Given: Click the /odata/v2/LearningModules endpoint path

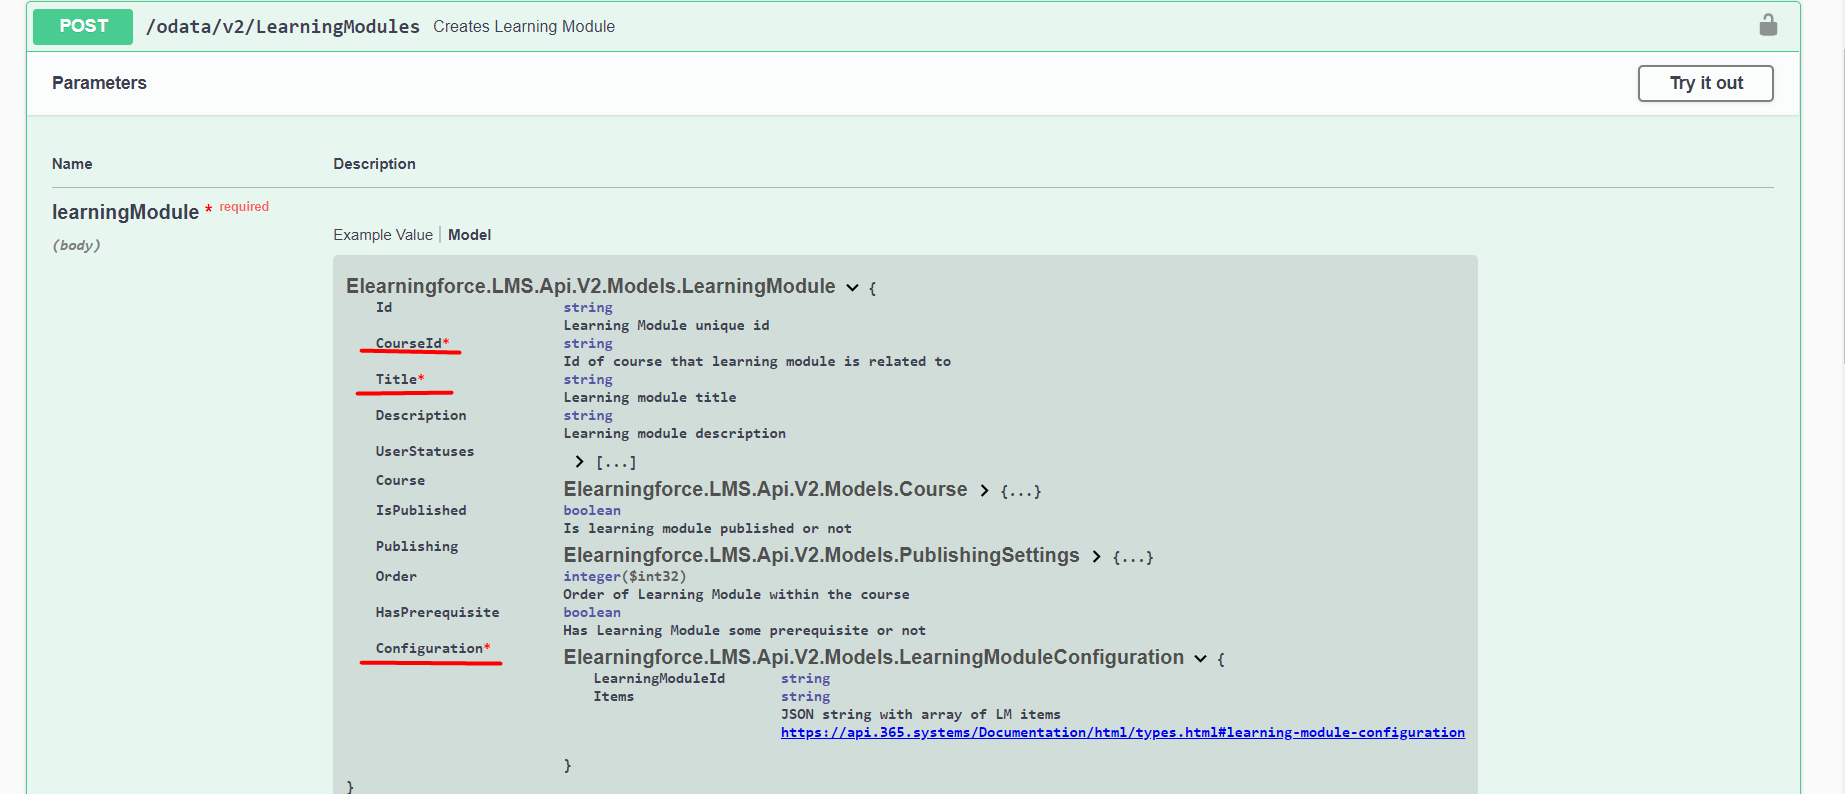Looking at the screenshot, I should coord(283,27).
